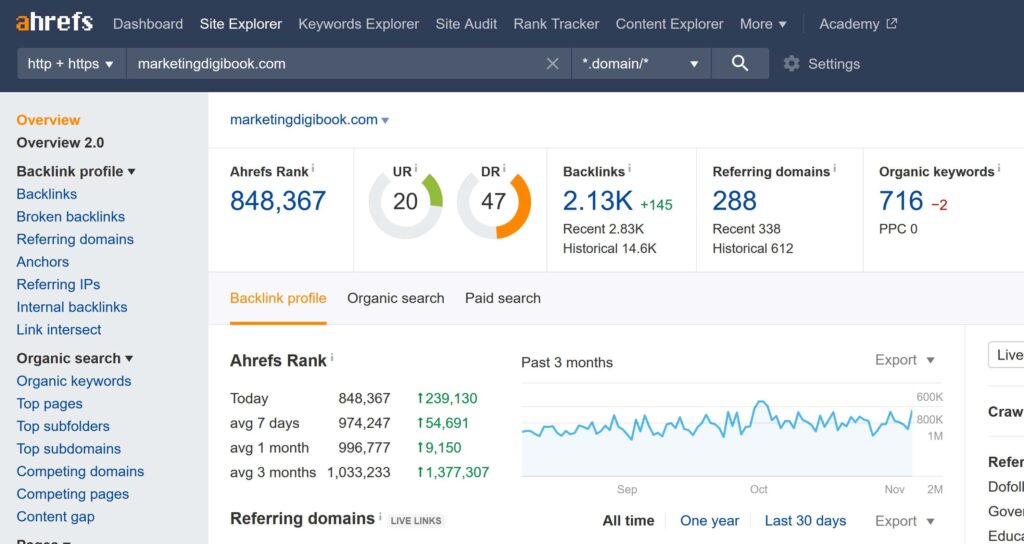
Task: Go to Dashboard in top navigation
Action: (x=148, y=24)
